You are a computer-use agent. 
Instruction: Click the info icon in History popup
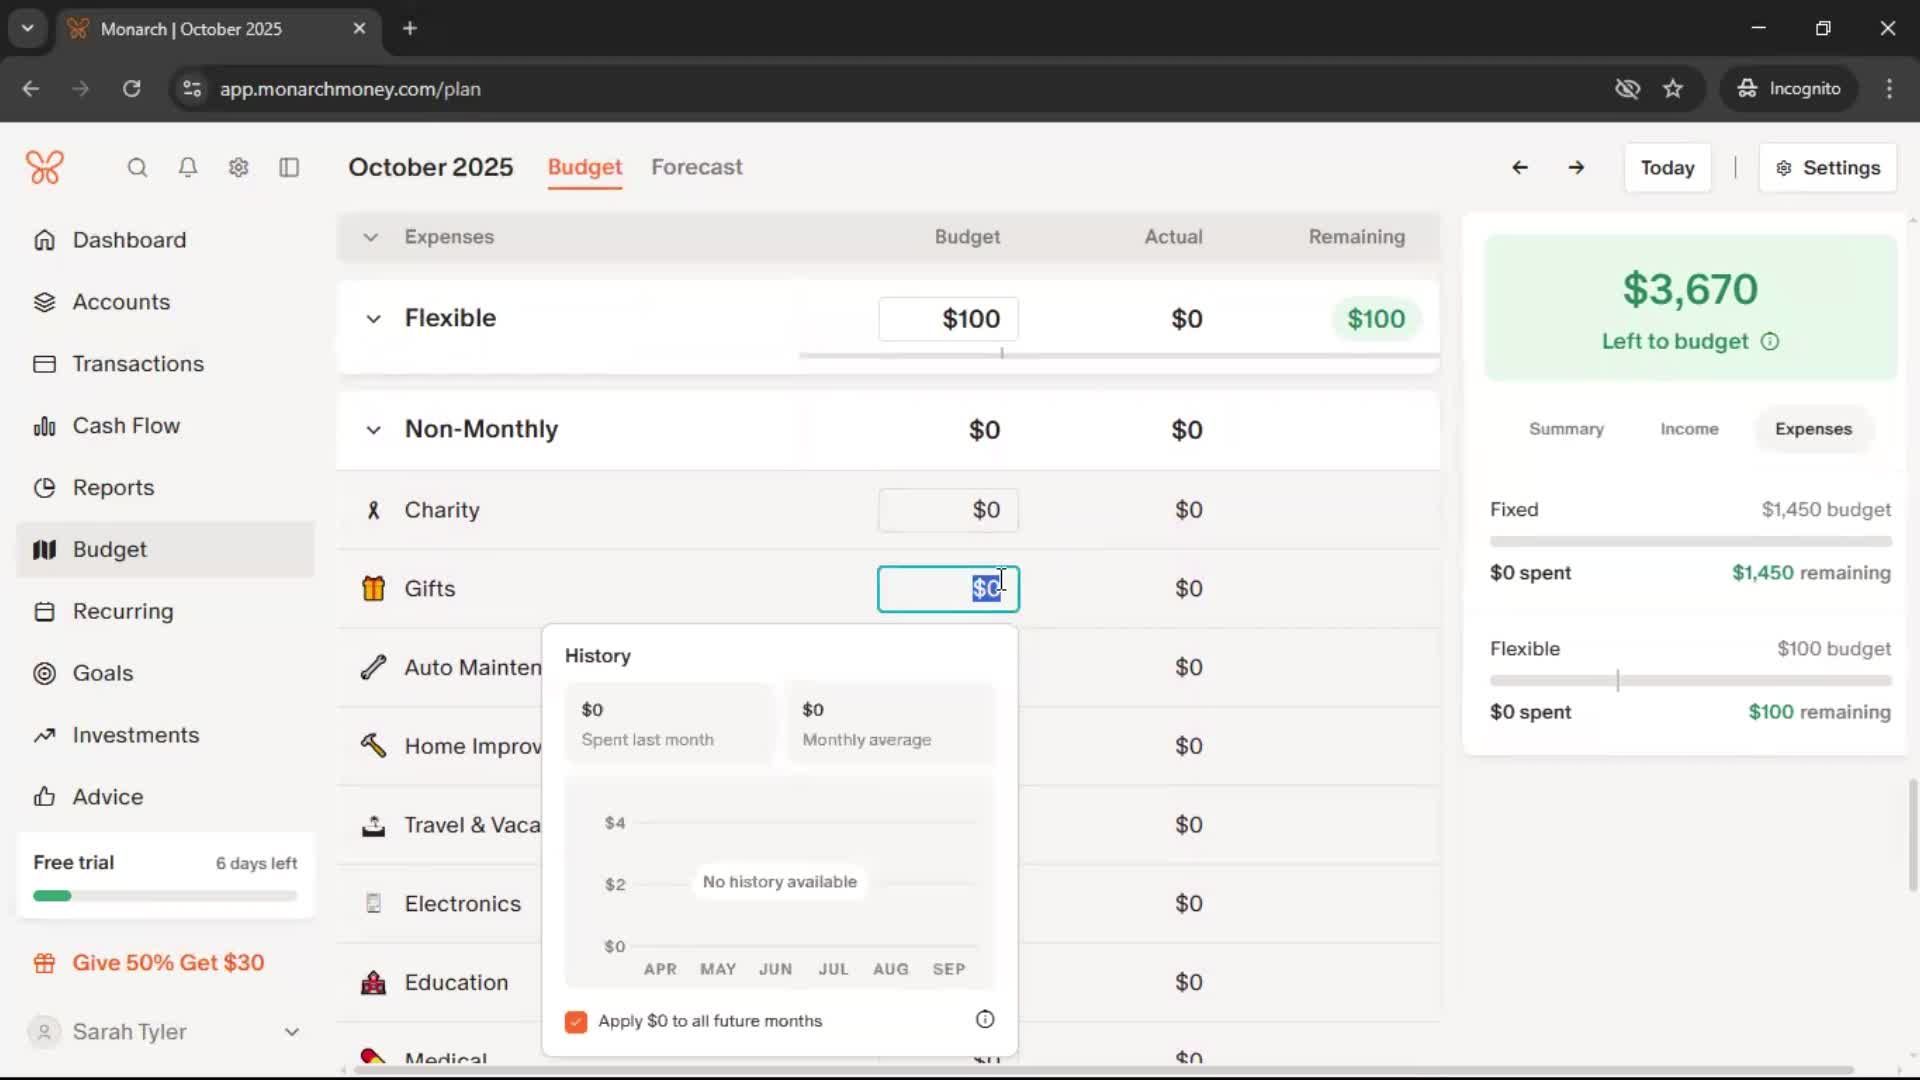coord(985,1020)
